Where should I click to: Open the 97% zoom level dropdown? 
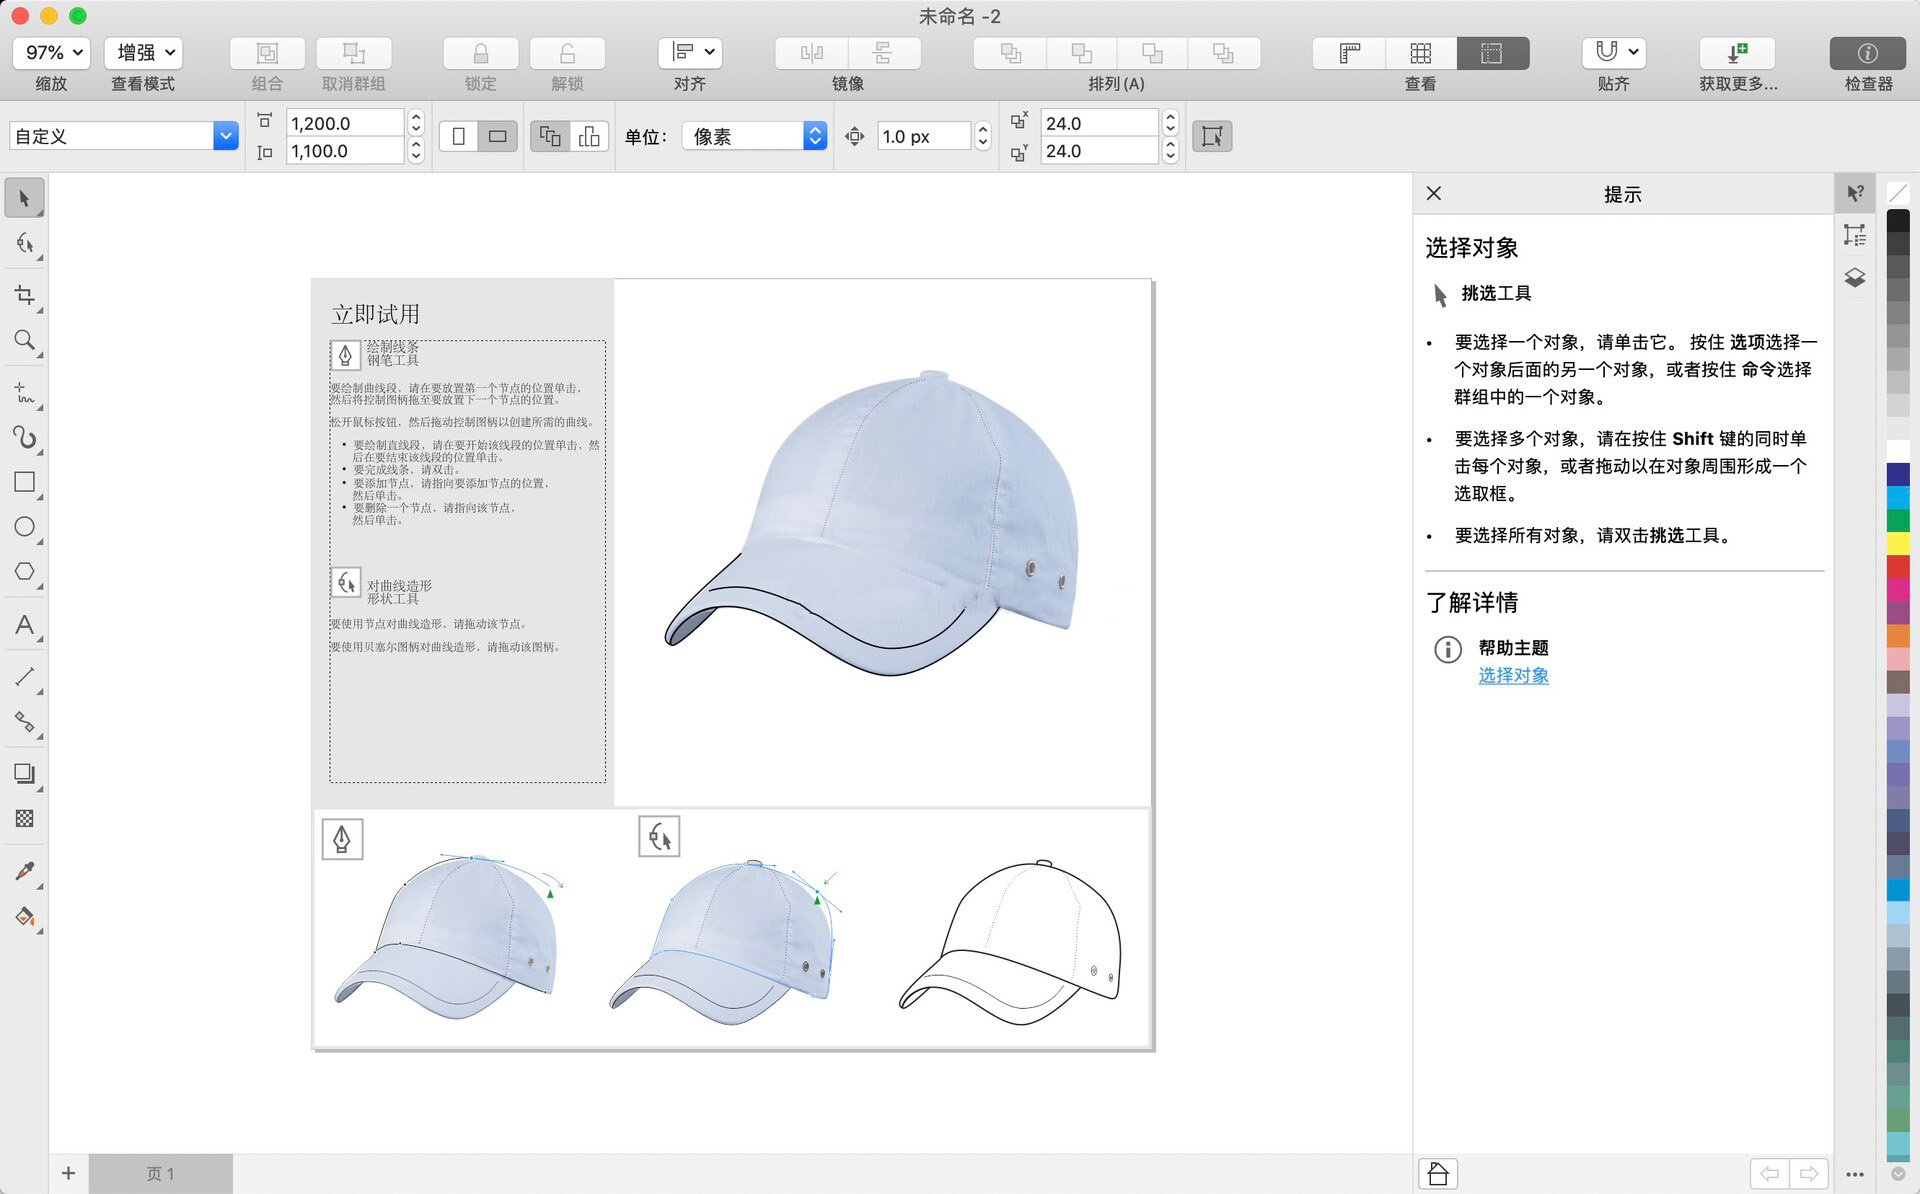[x=51, y=52]
